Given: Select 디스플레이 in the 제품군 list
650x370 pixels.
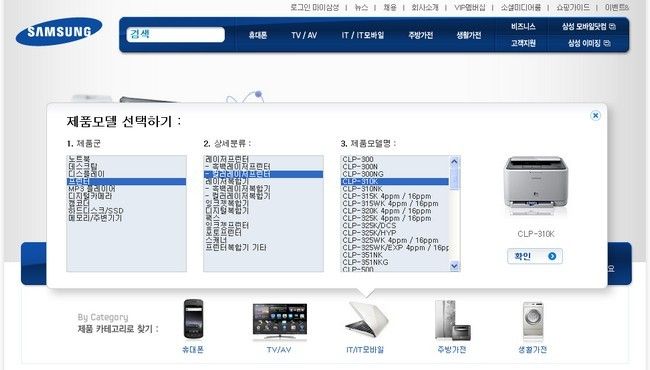Looking at the screenshot, I should 126,174.
